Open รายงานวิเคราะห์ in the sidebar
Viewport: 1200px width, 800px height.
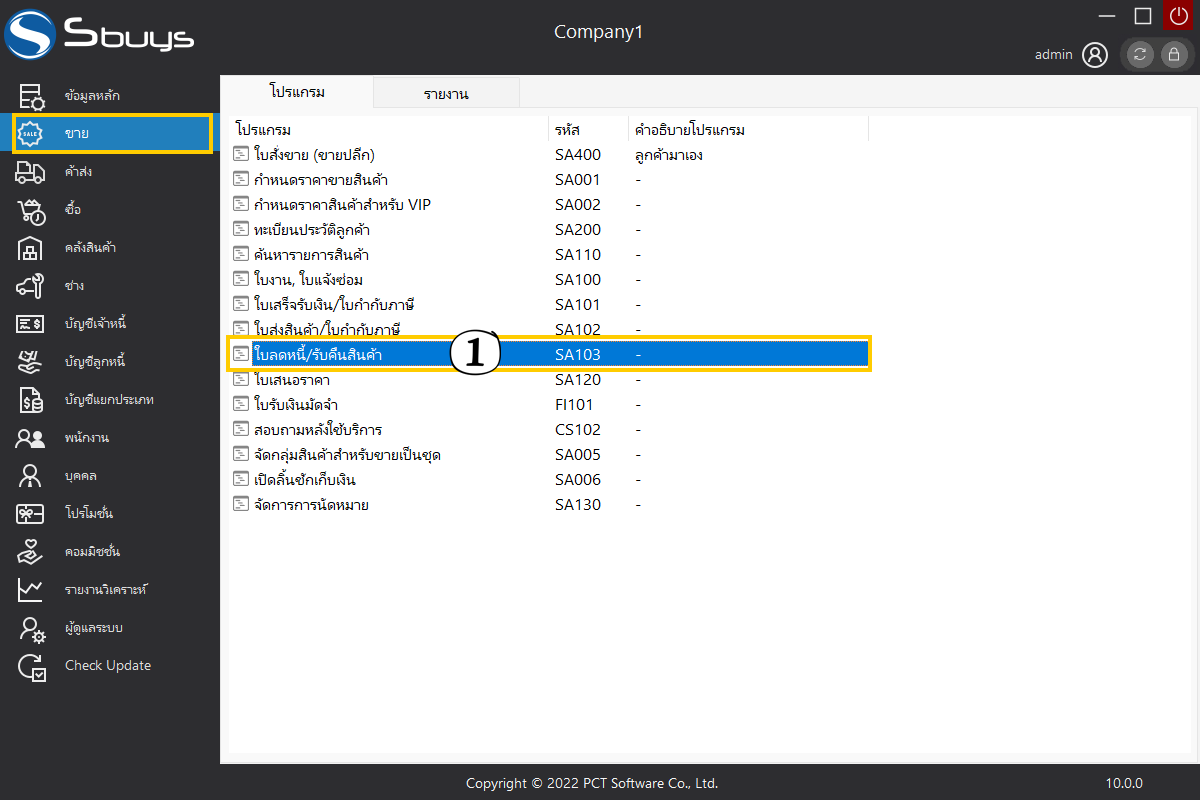(x=106, y=590)
